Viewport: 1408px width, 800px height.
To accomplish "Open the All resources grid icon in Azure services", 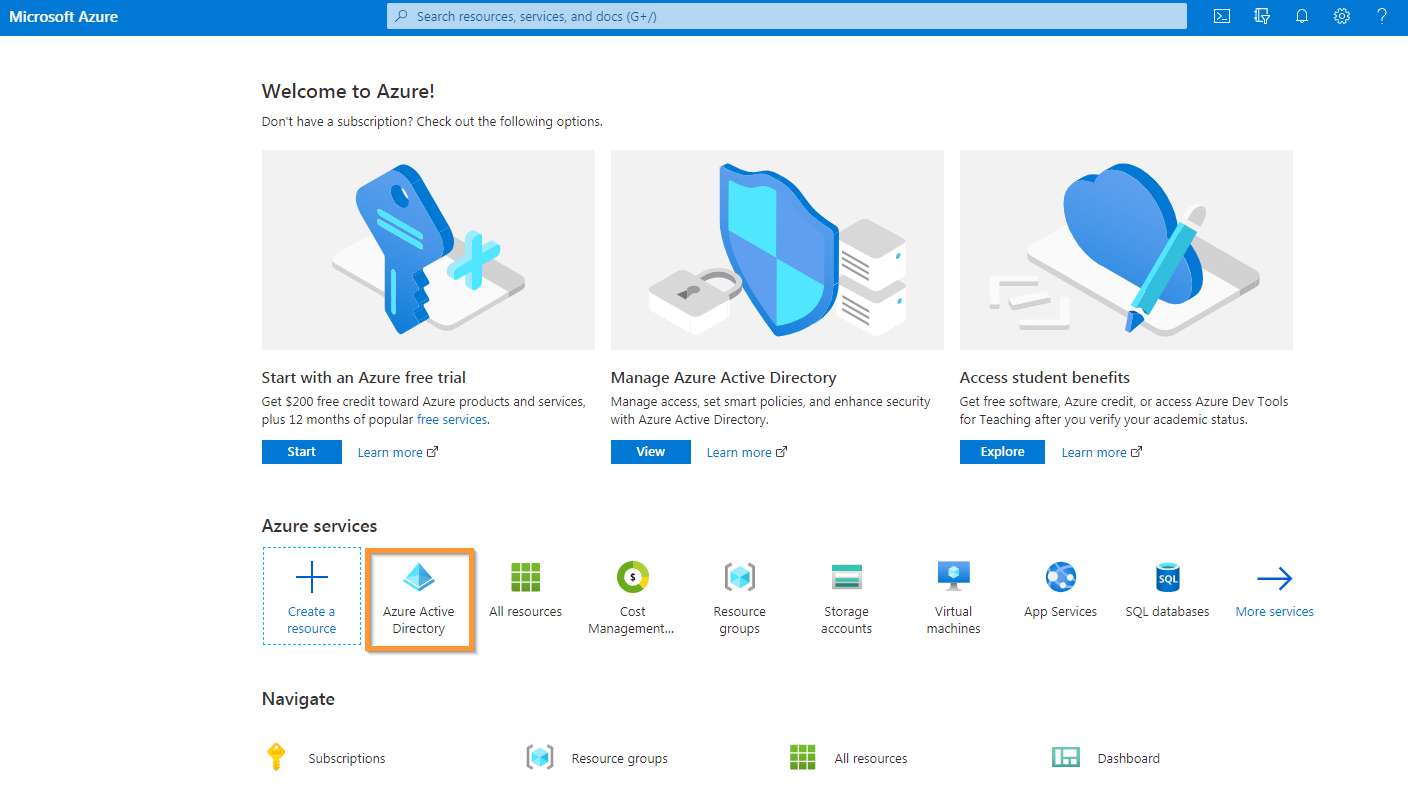I will [525, 577].
